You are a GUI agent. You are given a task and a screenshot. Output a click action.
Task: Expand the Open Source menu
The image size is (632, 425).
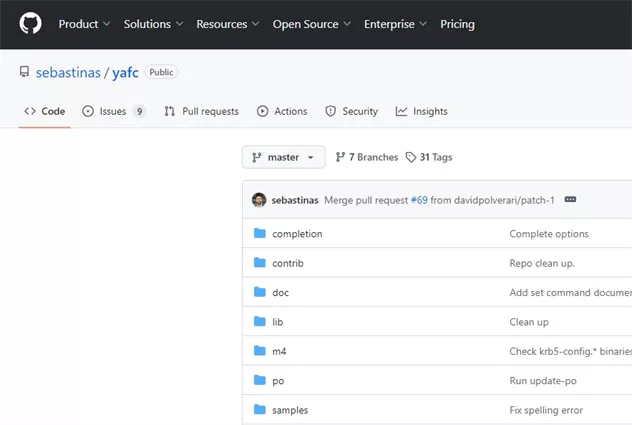point(312,24)
